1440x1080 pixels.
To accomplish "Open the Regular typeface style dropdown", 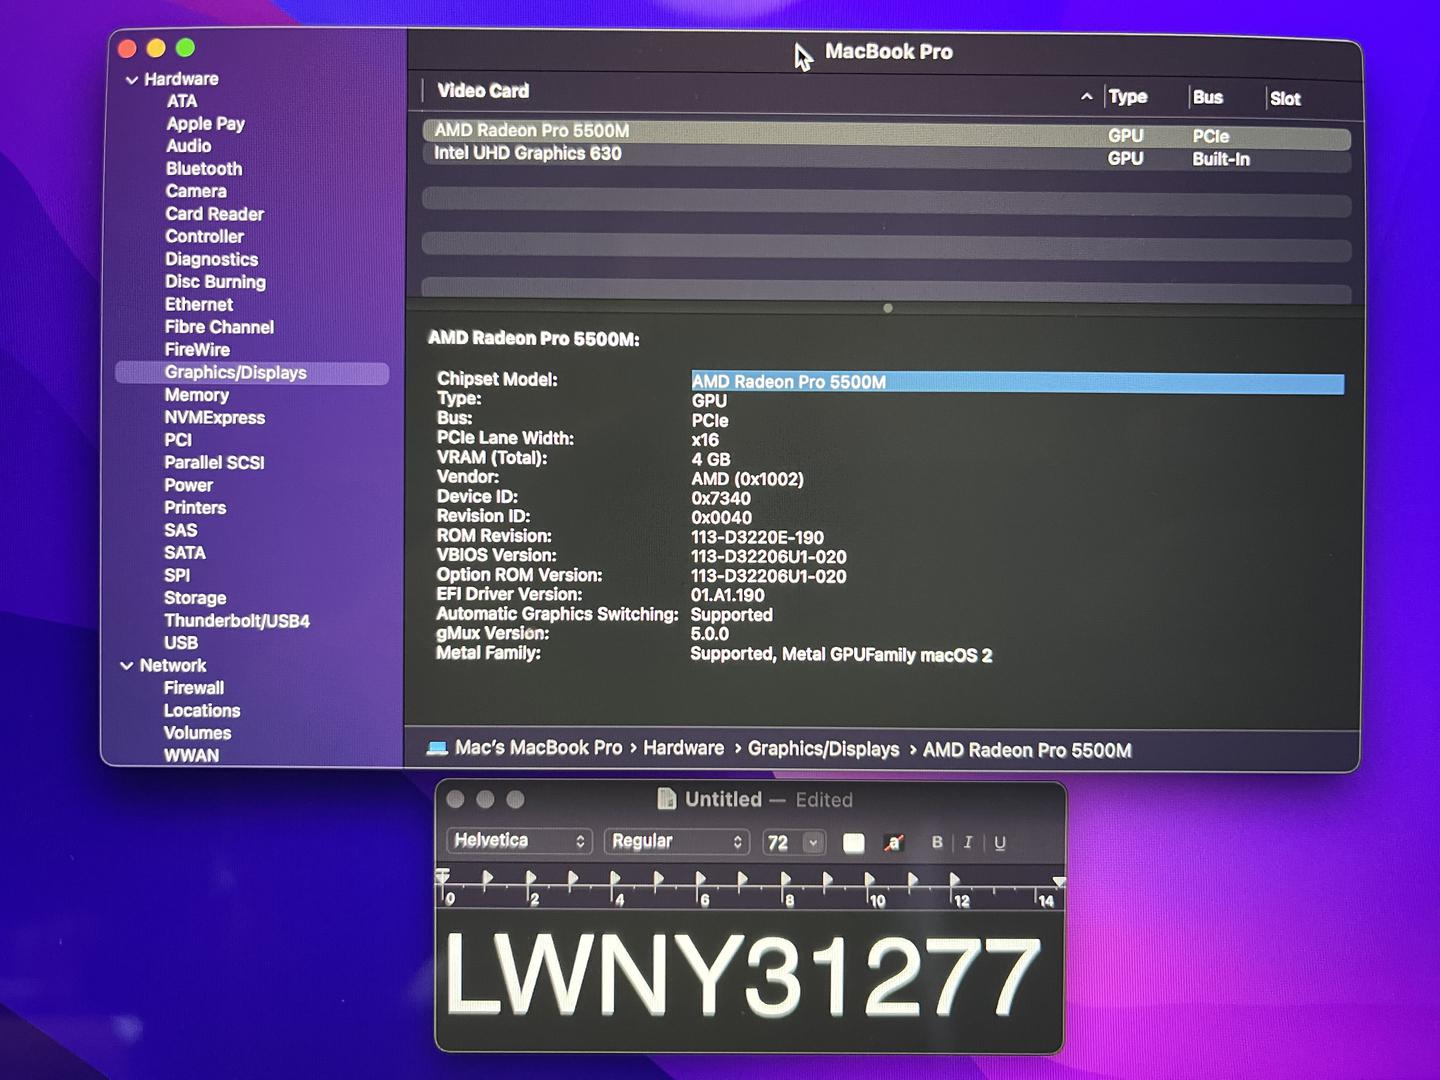I will tap(676, 841).
